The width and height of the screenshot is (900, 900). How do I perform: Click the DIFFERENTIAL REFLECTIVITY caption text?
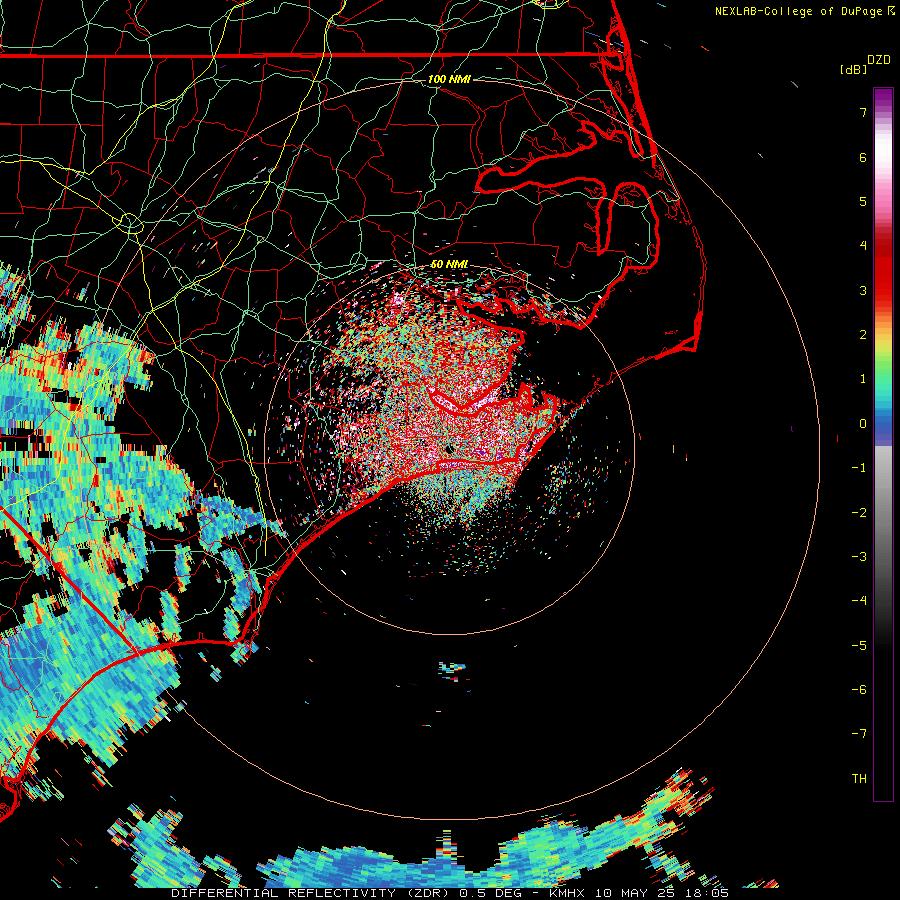(284, 893)
